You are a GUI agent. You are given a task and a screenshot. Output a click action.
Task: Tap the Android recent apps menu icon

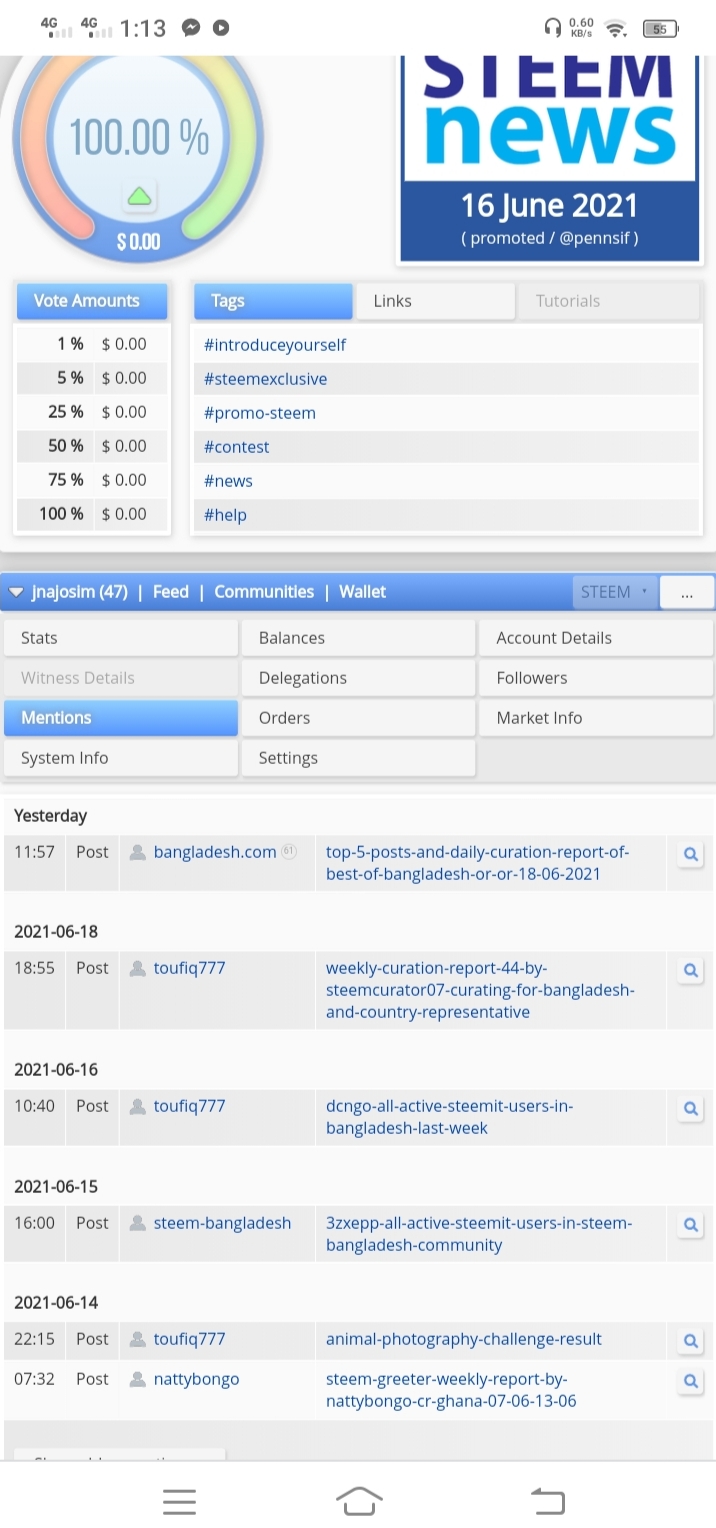tap(179, 1501)
